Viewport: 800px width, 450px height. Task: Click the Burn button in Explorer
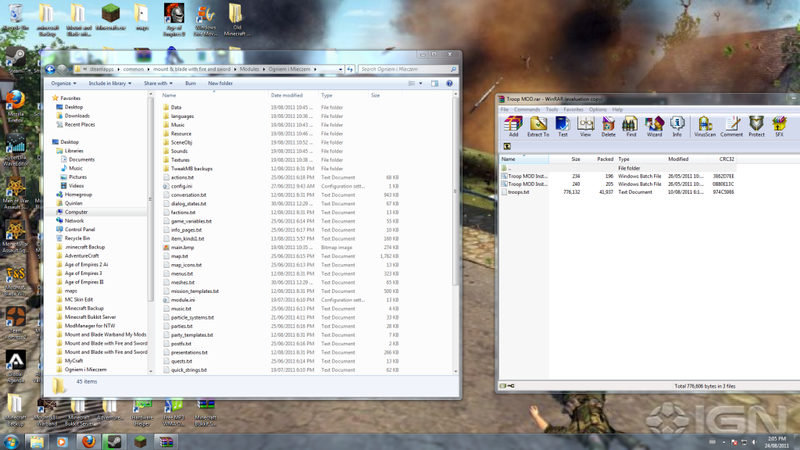click(x=190, y=84)
